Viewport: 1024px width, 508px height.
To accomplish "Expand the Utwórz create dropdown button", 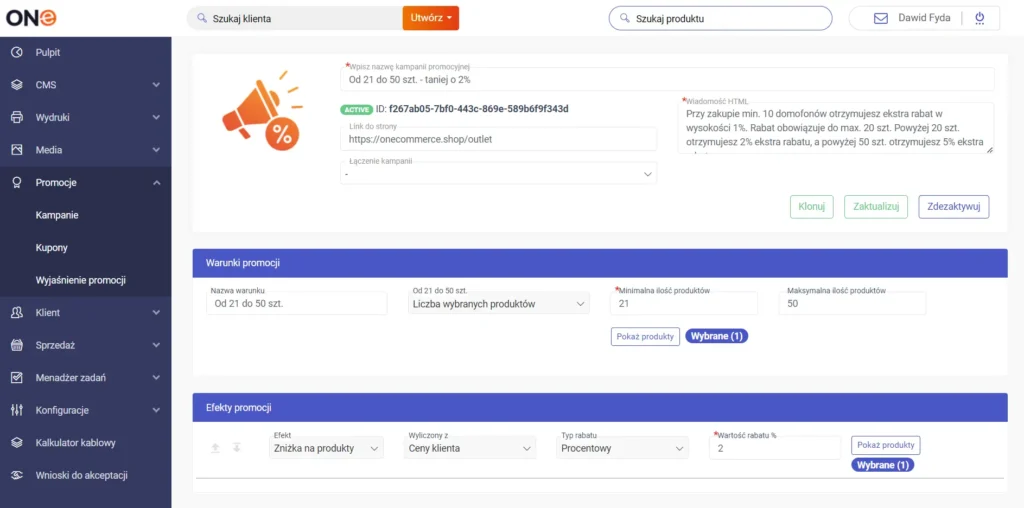I will tap(431, 18).
